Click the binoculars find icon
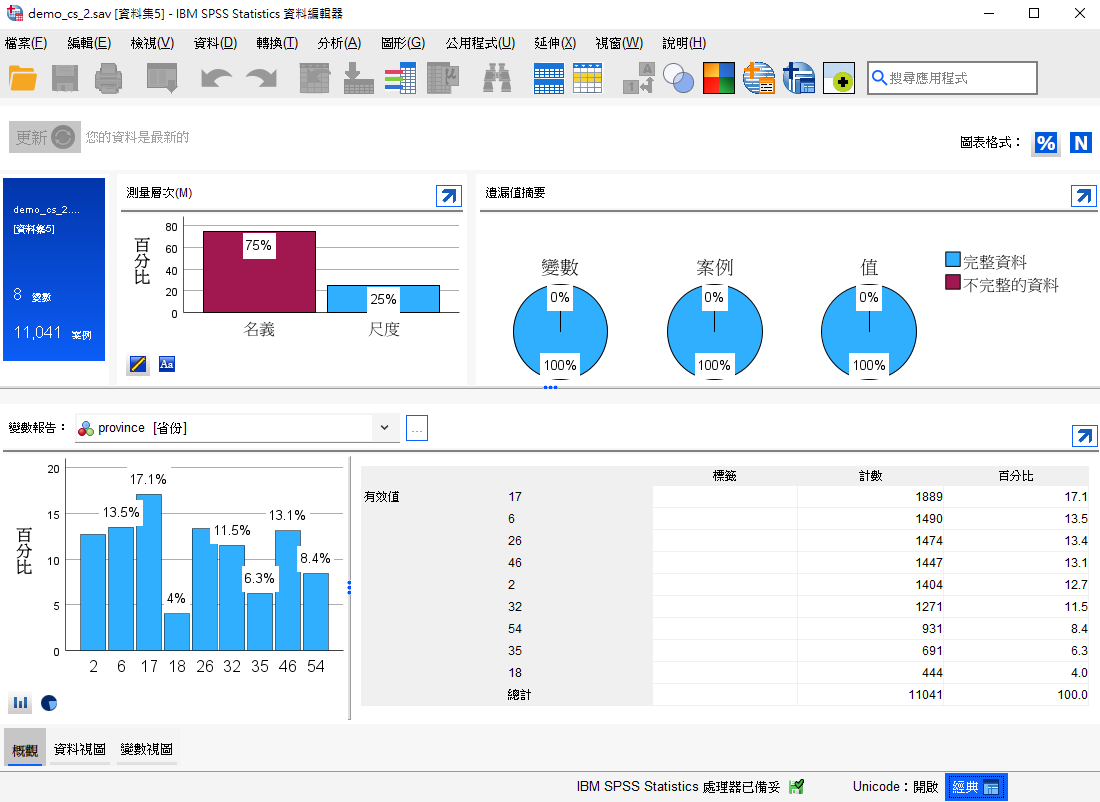The height and width of the screenshot is (802, 1100). (x=497, y=78)
